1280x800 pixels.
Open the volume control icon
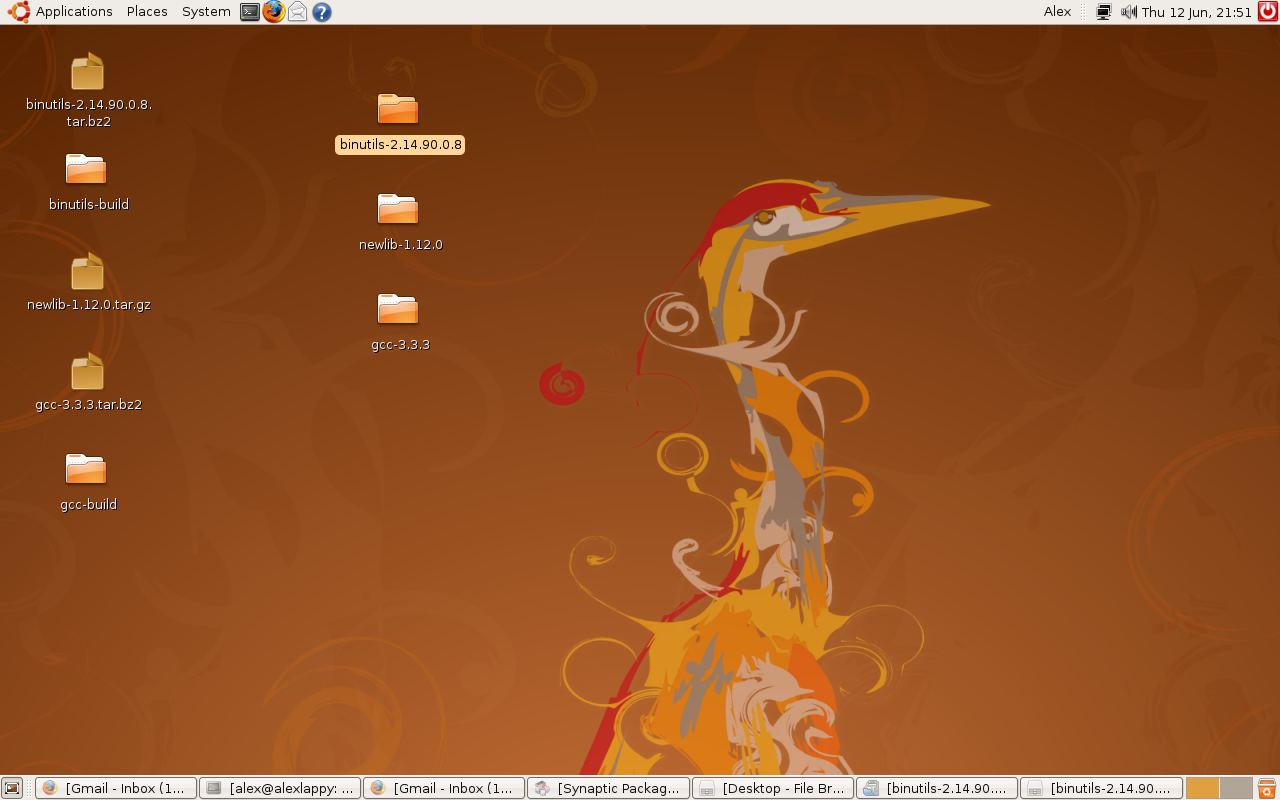pos(1129,12)
